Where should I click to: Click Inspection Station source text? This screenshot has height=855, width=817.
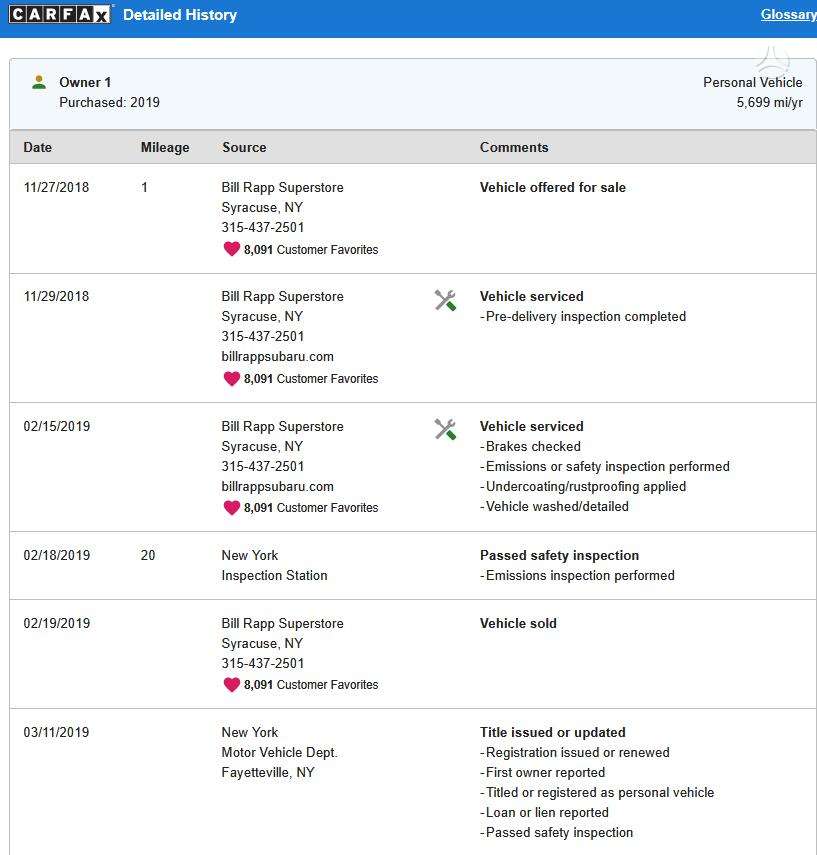tap(274, 576)
